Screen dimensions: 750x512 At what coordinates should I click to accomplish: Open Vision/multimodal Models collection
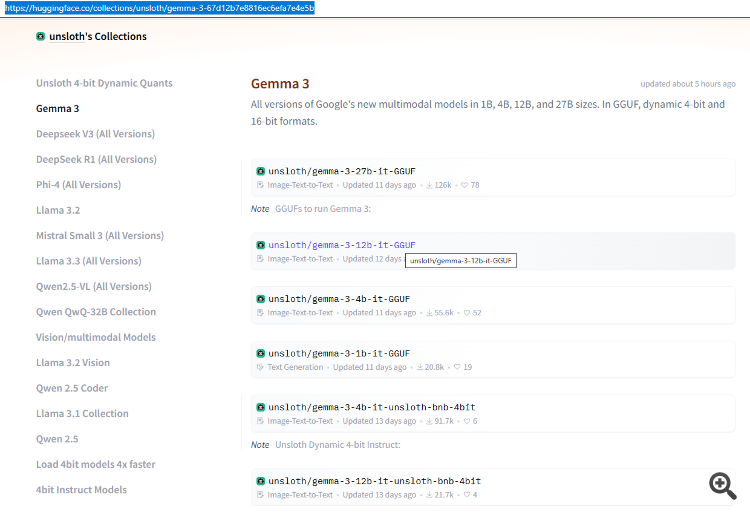[96, 337]
